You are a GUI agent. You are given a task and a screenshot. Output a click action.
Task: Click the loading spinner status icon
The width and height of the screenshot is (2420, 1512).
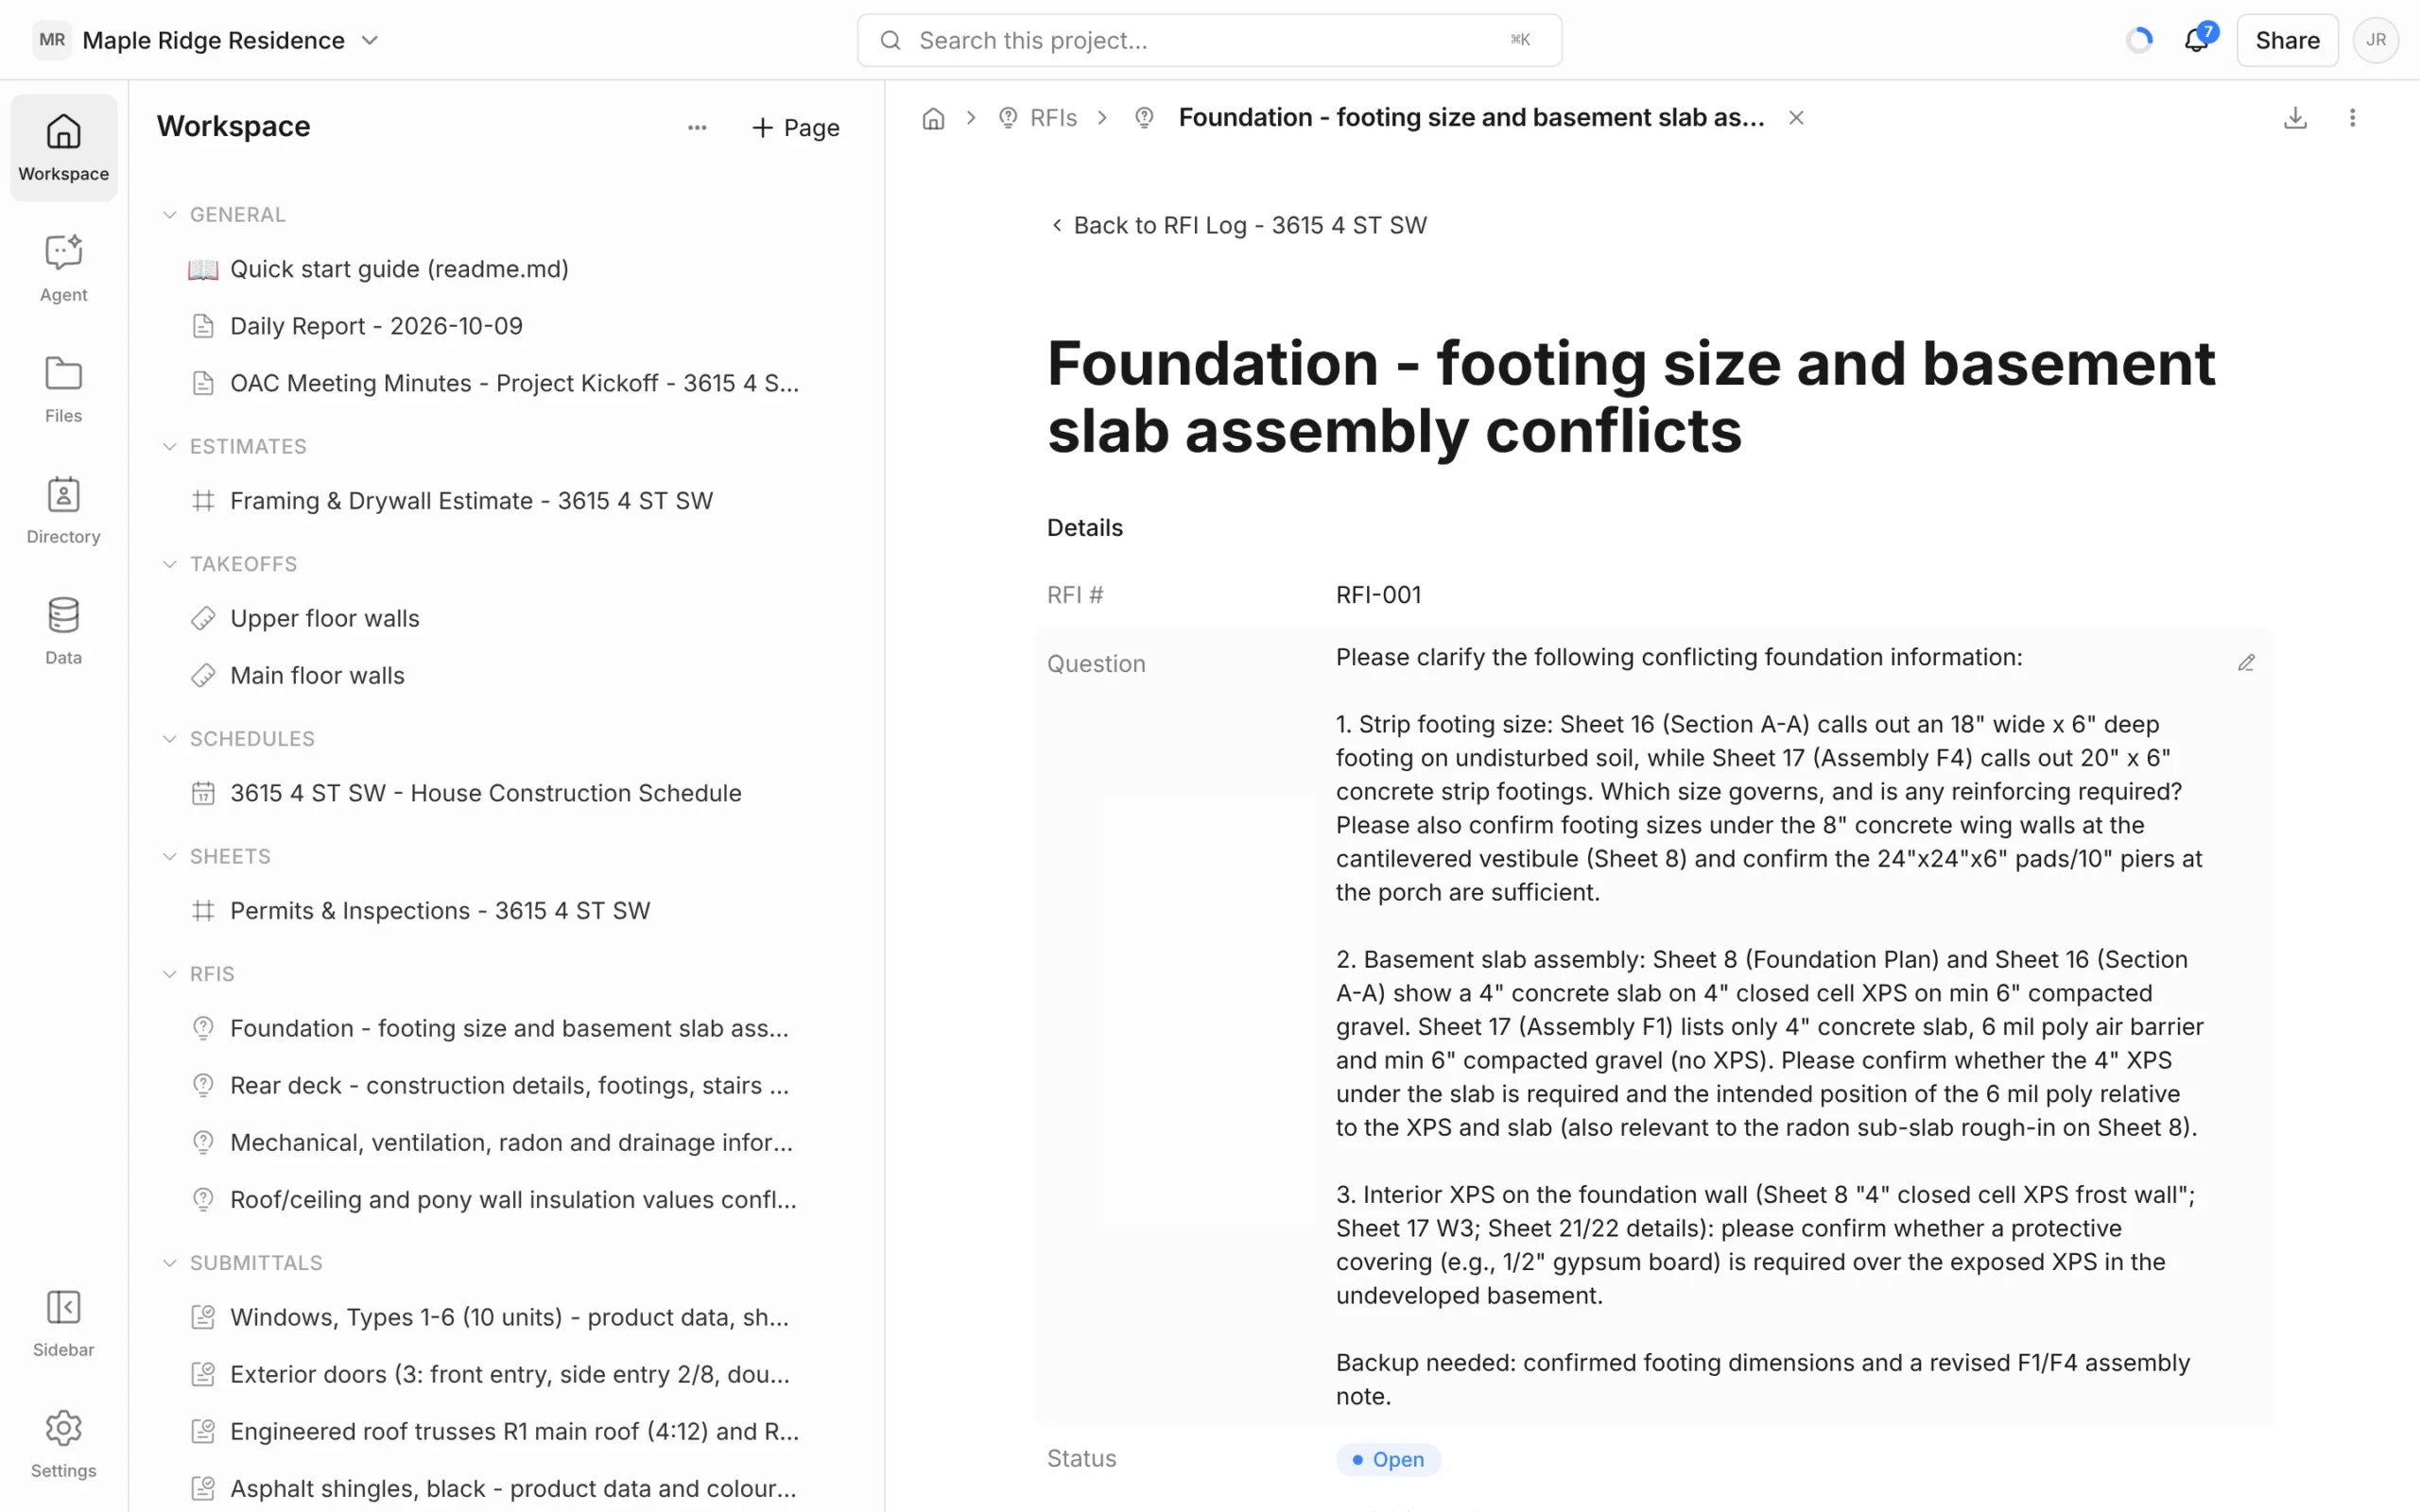tap(2139, 40)
